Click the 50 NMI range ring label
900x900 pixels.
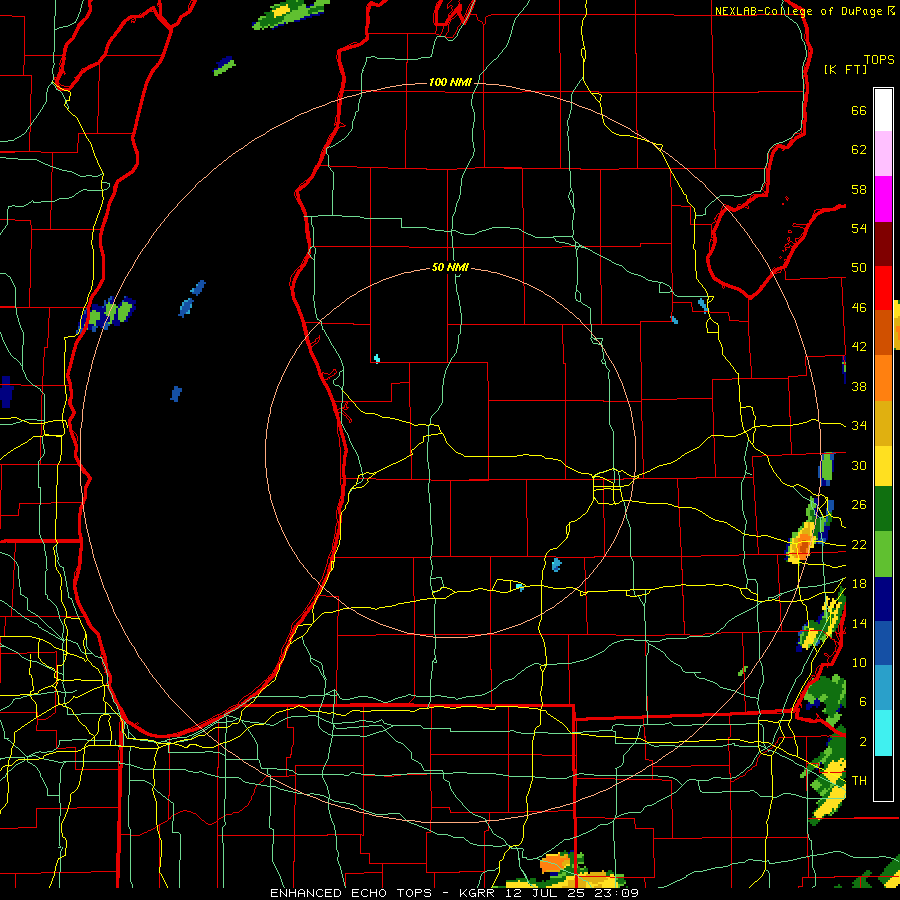click(450, 267)
